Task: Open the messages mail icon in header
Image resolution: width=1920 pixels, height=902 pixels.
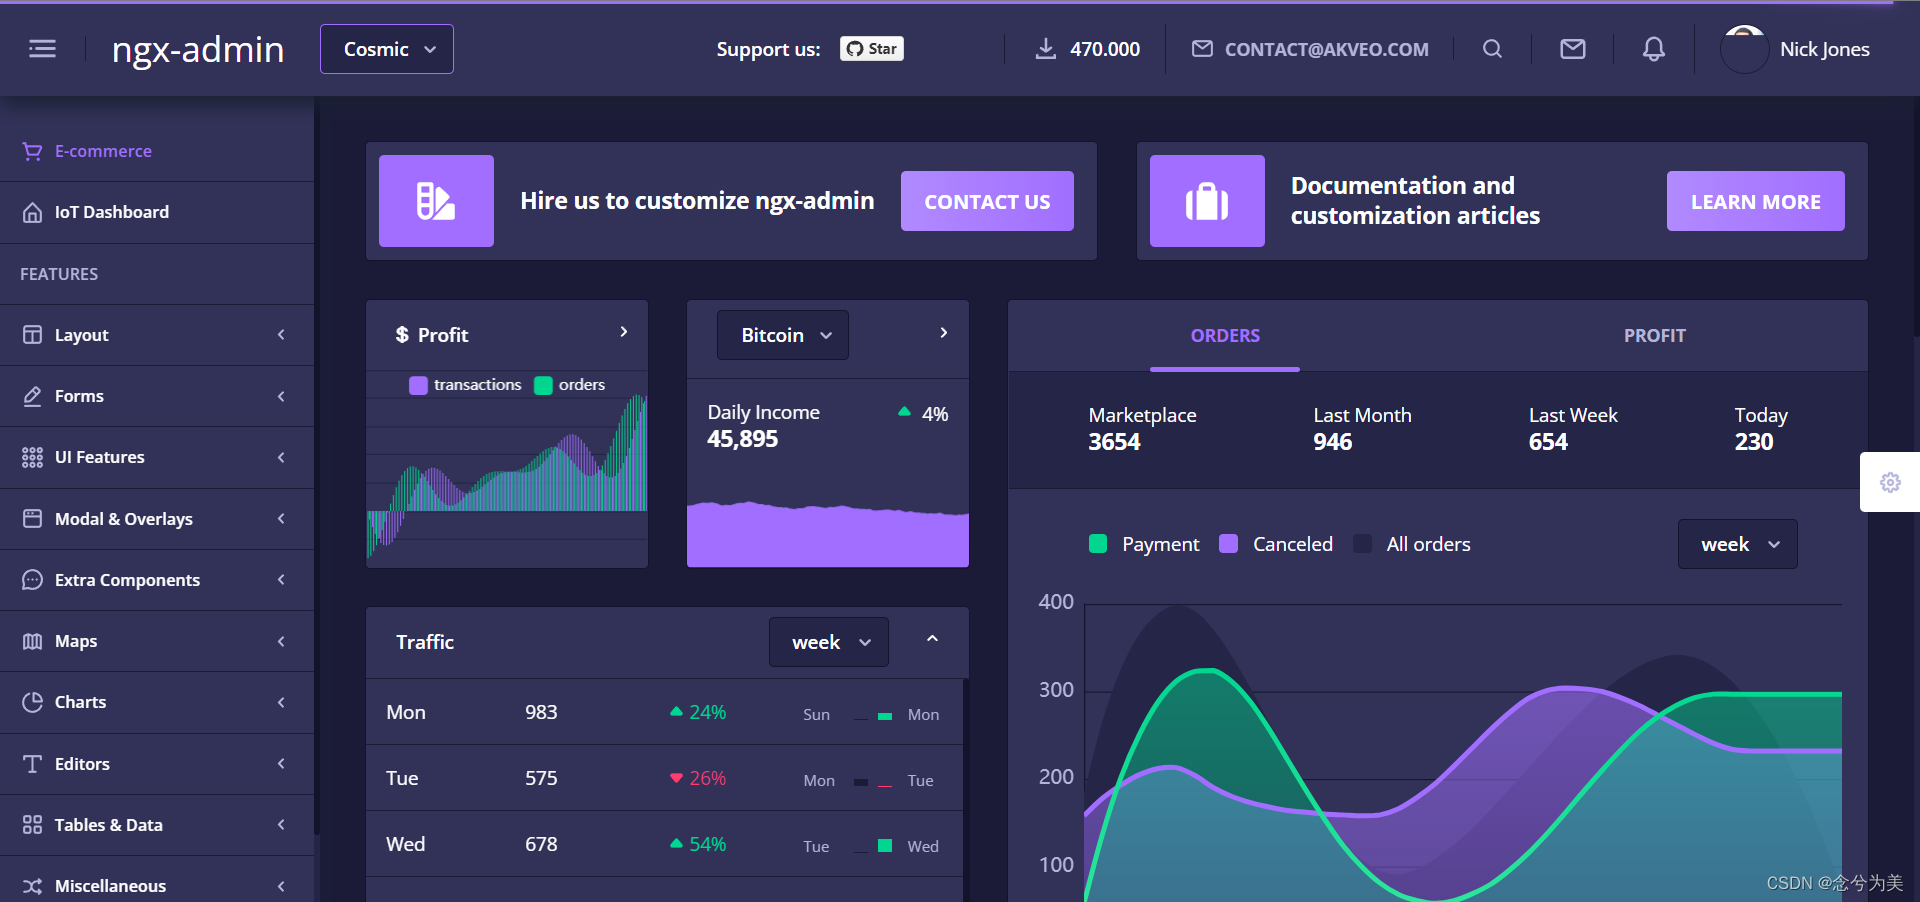Action: (x=1573, y=49)
